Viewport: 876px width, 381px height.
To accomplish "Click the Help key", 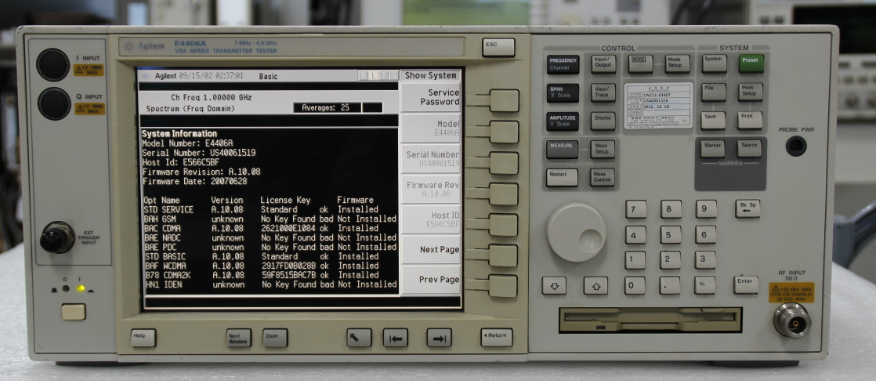I will point(144,337).
